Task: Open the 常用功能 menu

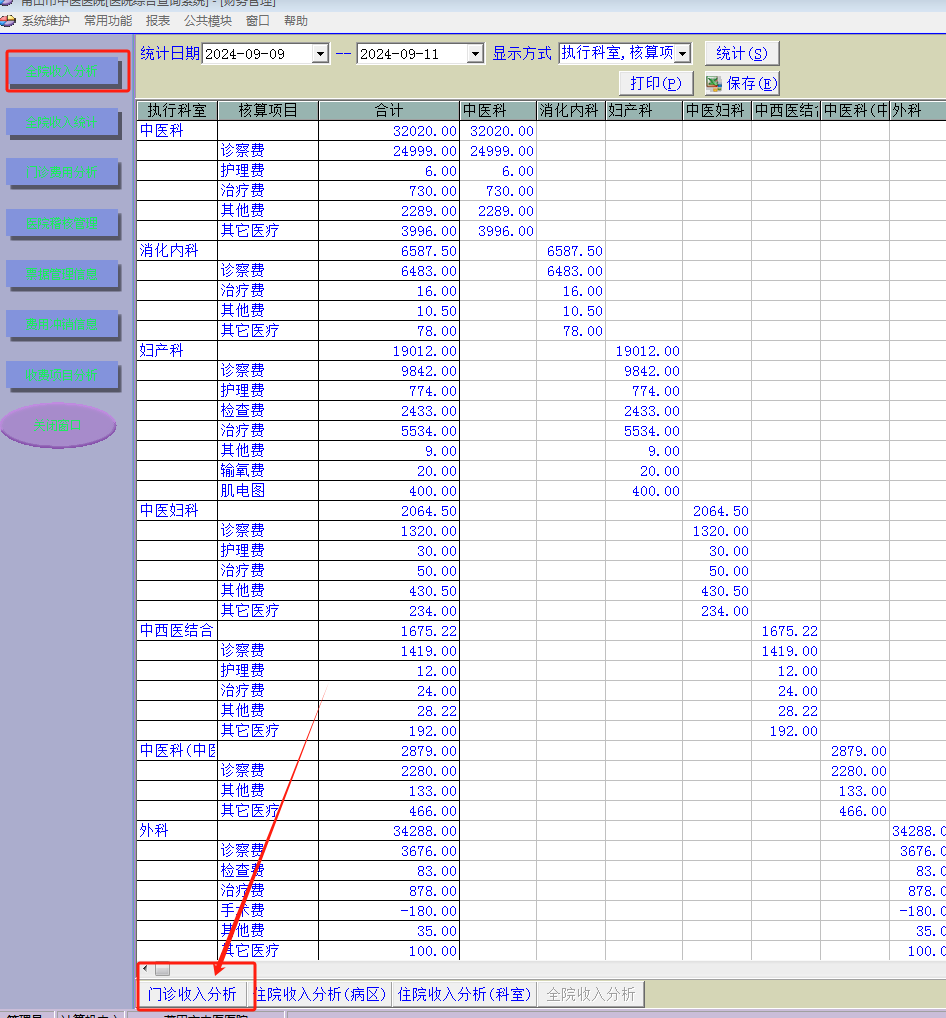Action: [108, 21]
